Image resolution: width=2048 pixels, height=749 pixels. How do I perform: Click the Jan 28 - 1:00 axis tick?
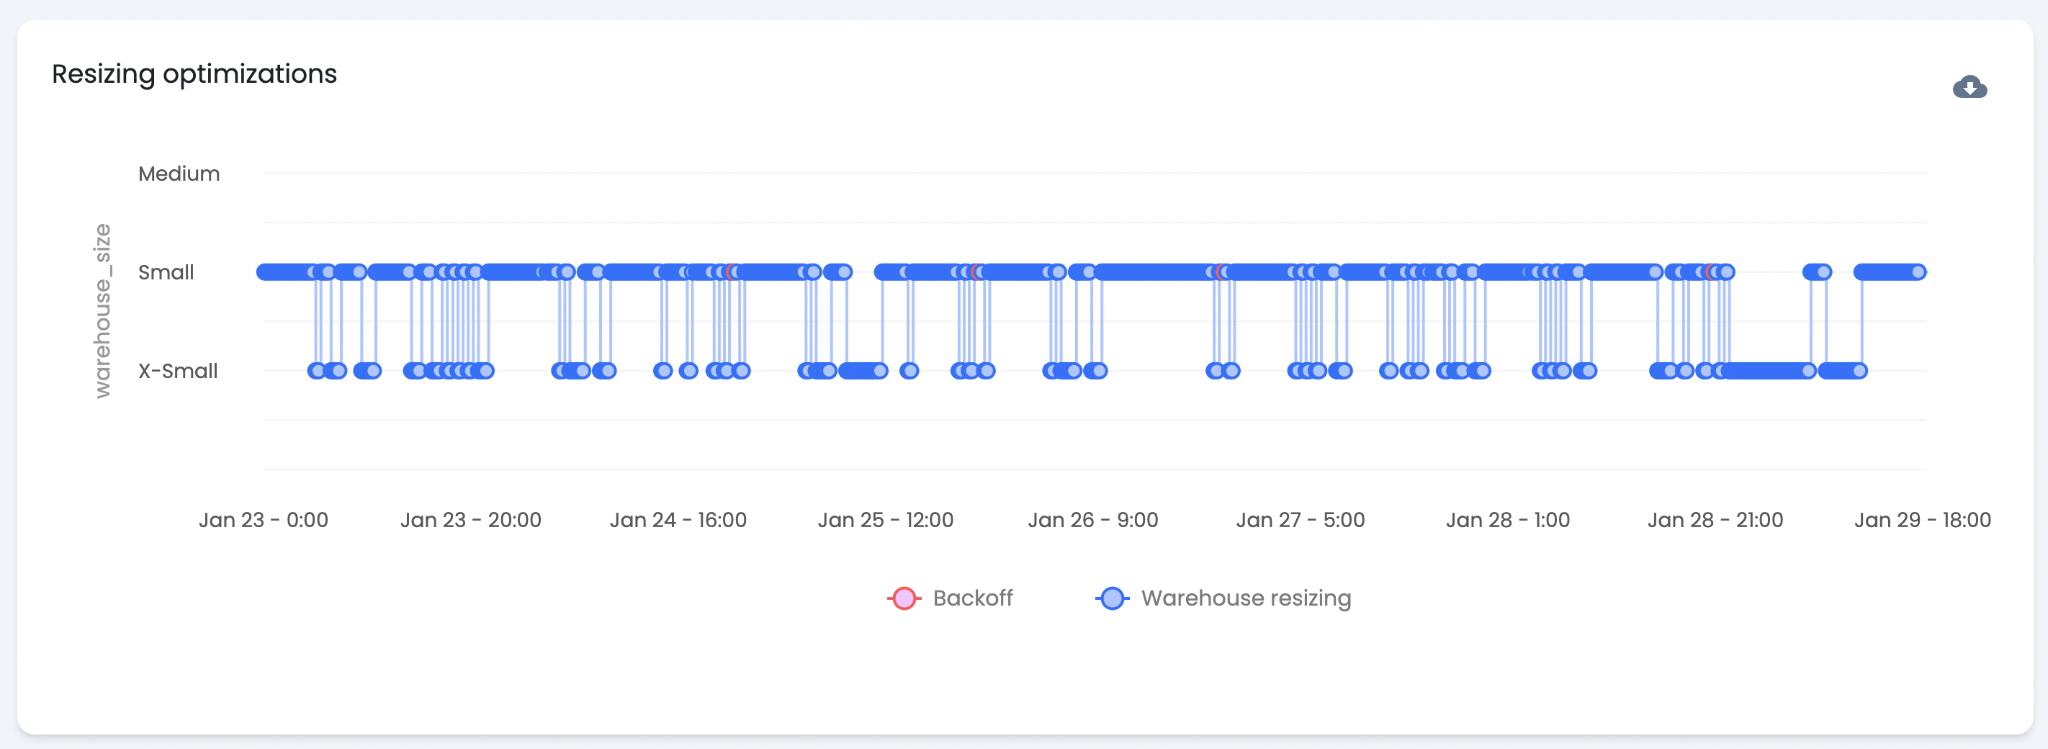coord(1507,520)
